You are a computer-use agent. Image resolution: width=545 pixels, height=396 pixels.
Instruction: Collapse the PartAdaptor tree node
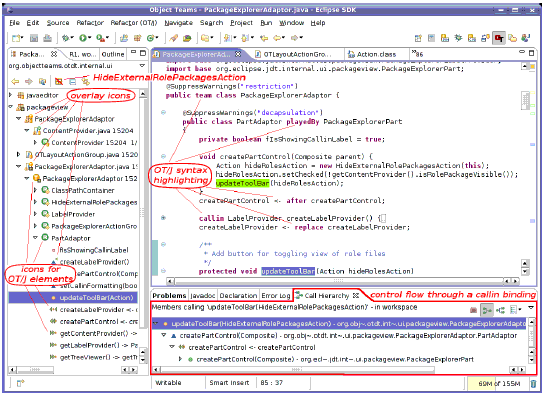click(x=35, y=237)
